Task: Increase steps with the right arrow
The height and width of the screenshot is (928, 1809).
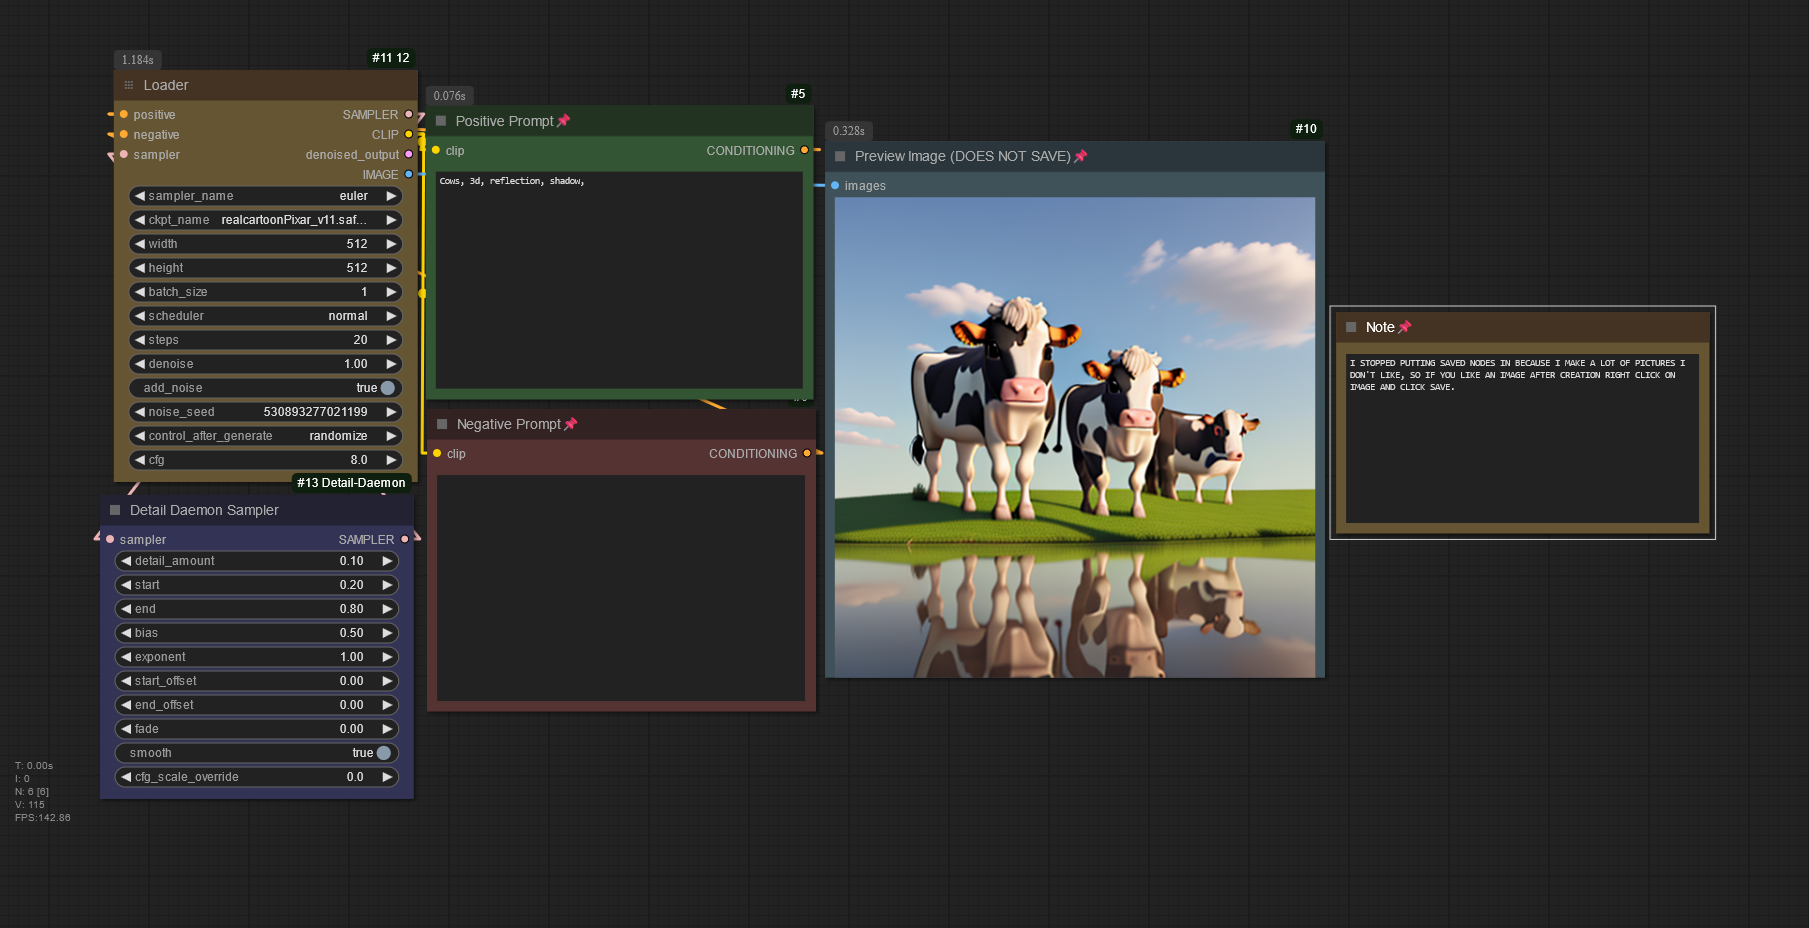Action: [x=391, y=340]
